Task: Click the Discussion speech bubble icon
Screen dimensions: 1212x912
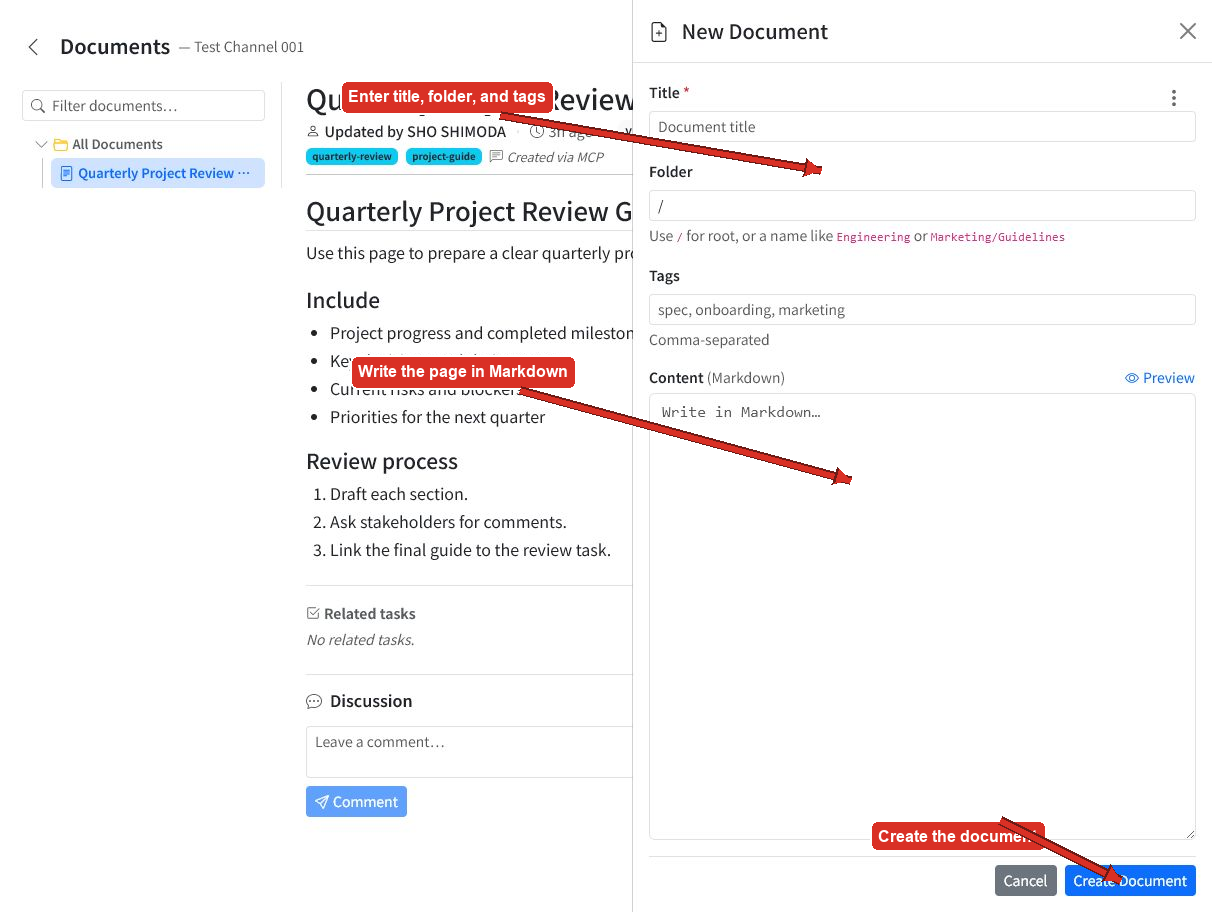Action: coord(314,702)
